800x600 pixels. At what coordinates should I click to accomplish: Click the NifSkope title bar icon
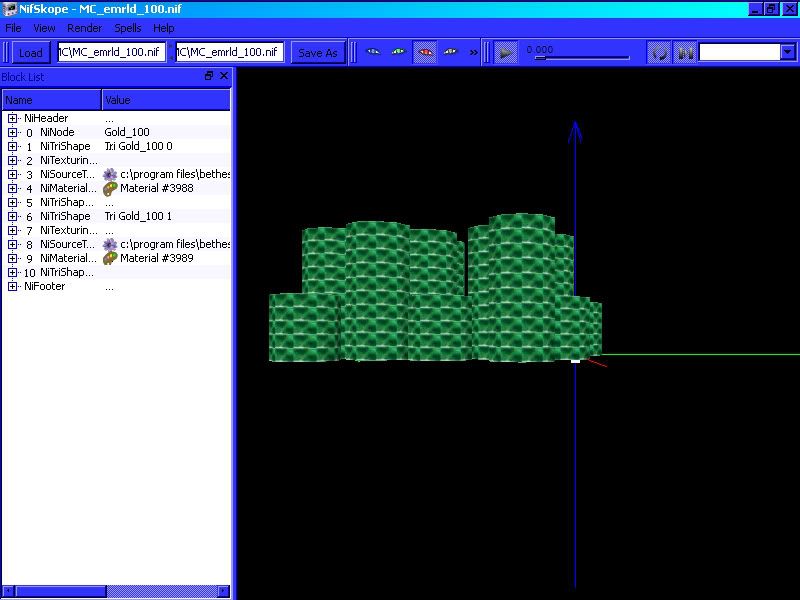[x=10, y=9]
